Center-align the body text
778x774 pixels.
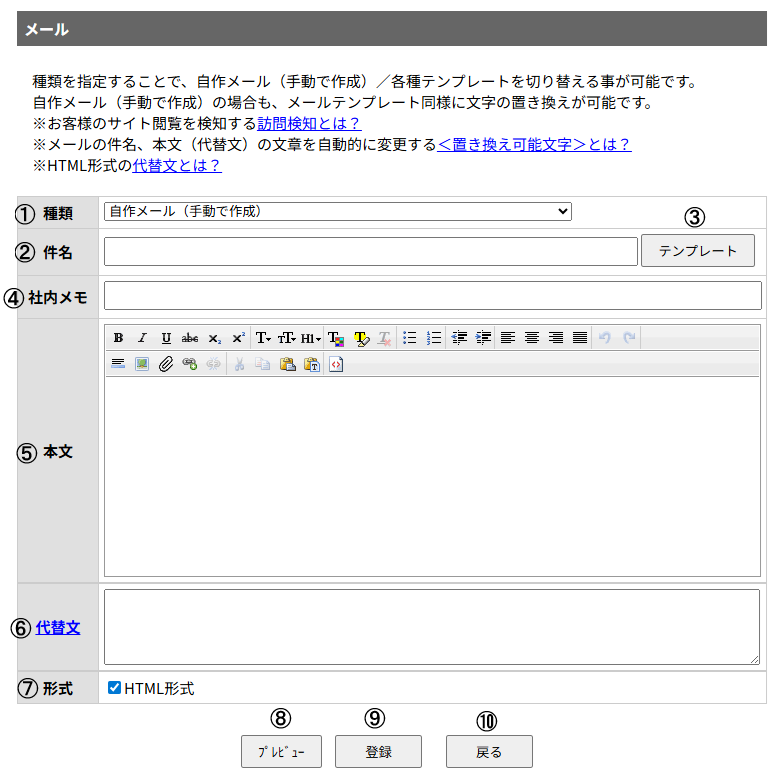click(x=532, y=338)
